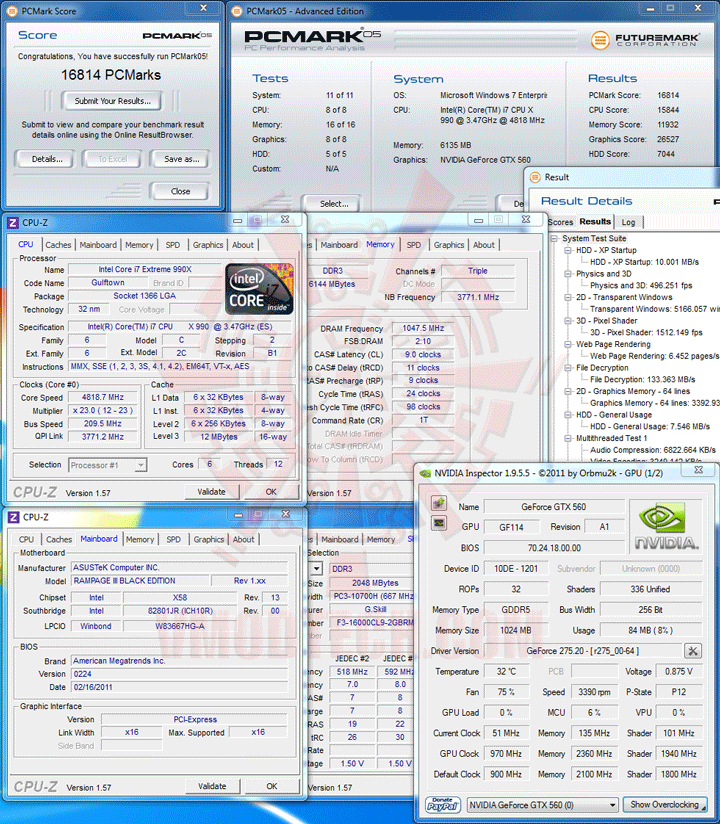This screenshot has width=720, height=824.
Task: Collapse the File Decryption node
Action: tap(568, 368)
